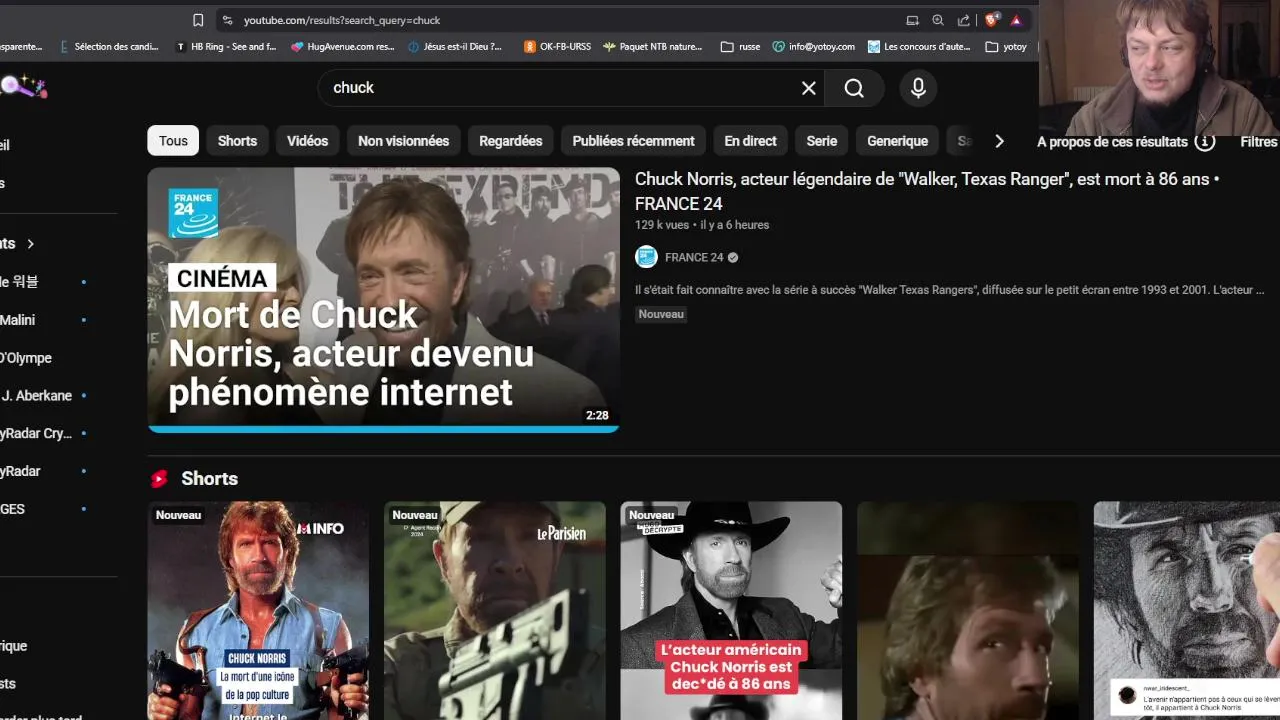The height and width of the screenshot is (720, 1280).
Task: Open the INFO Chuck Norris short
Action: click(x=258, y=610)
